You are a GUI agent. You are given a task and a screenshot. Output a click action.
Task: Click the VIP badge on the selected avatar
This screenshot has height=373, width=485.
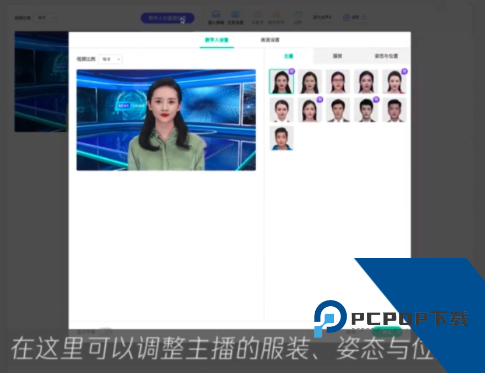pyautogui.click(x=292, y=71)
